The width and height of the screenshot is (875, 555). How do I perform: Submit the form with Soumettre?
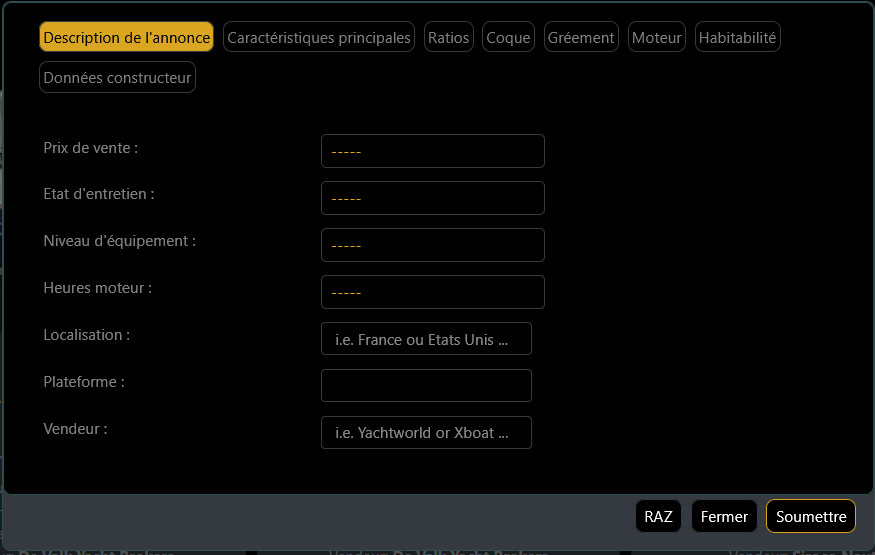pos(810,516)
